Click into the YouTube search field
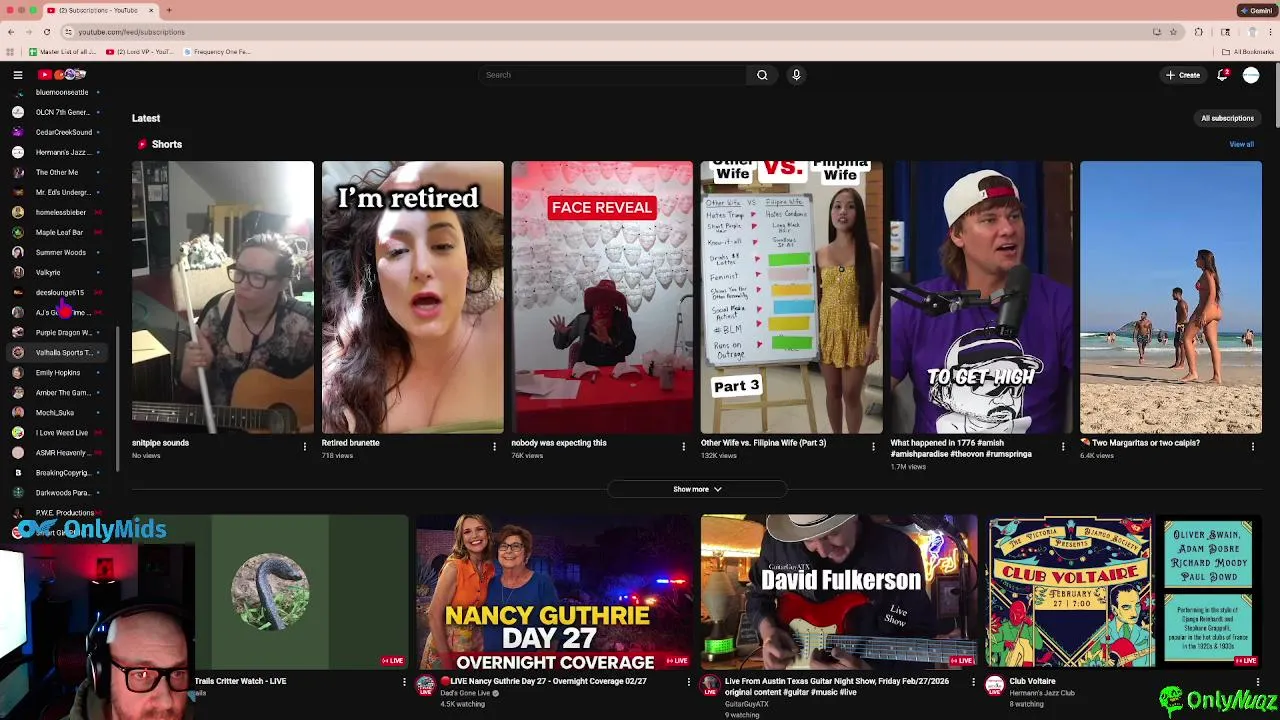 612,75
